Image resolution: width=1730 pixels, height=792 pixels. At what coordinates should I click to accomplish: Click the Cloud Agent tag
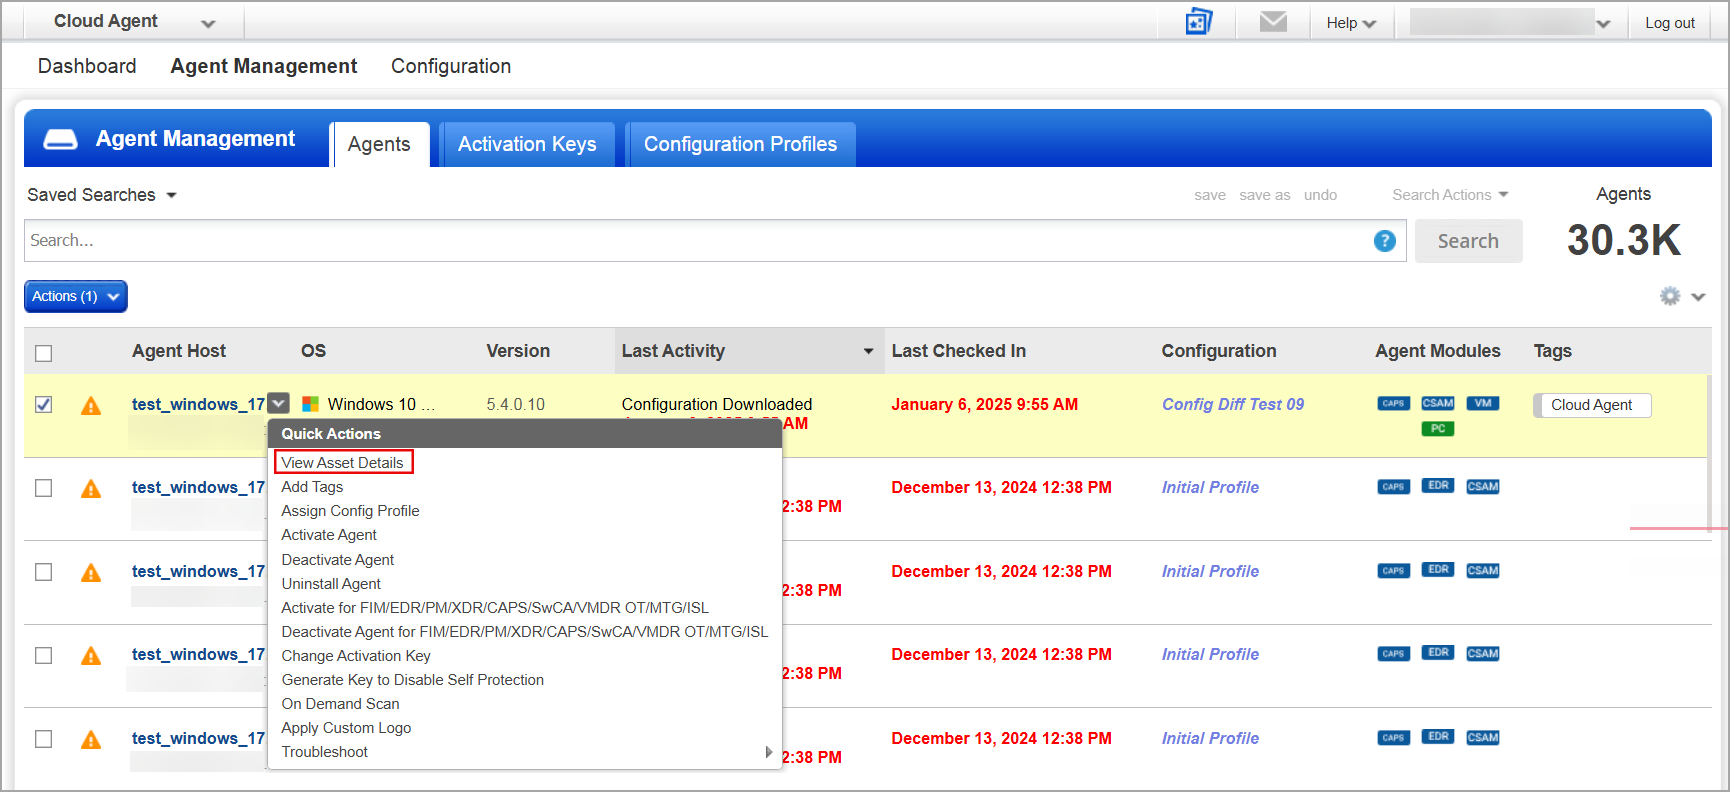tap(1591, 405)
